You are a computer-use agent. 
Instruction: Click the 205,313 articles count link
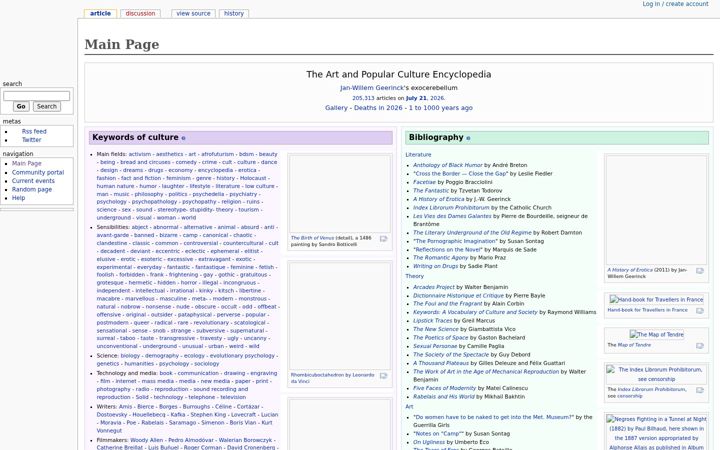pos(363,98)
